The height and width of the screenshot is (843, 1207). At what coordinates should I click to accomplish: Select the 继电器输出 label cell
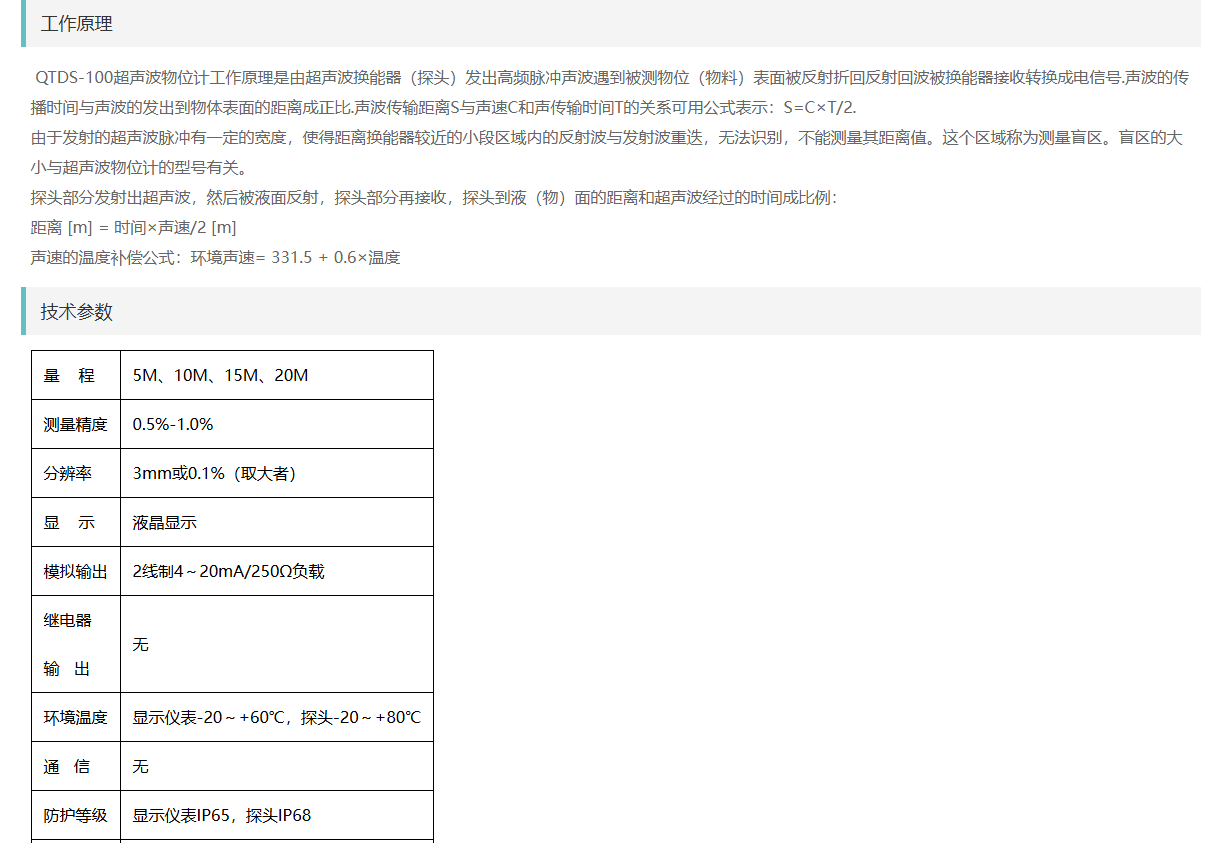(68, 644)
